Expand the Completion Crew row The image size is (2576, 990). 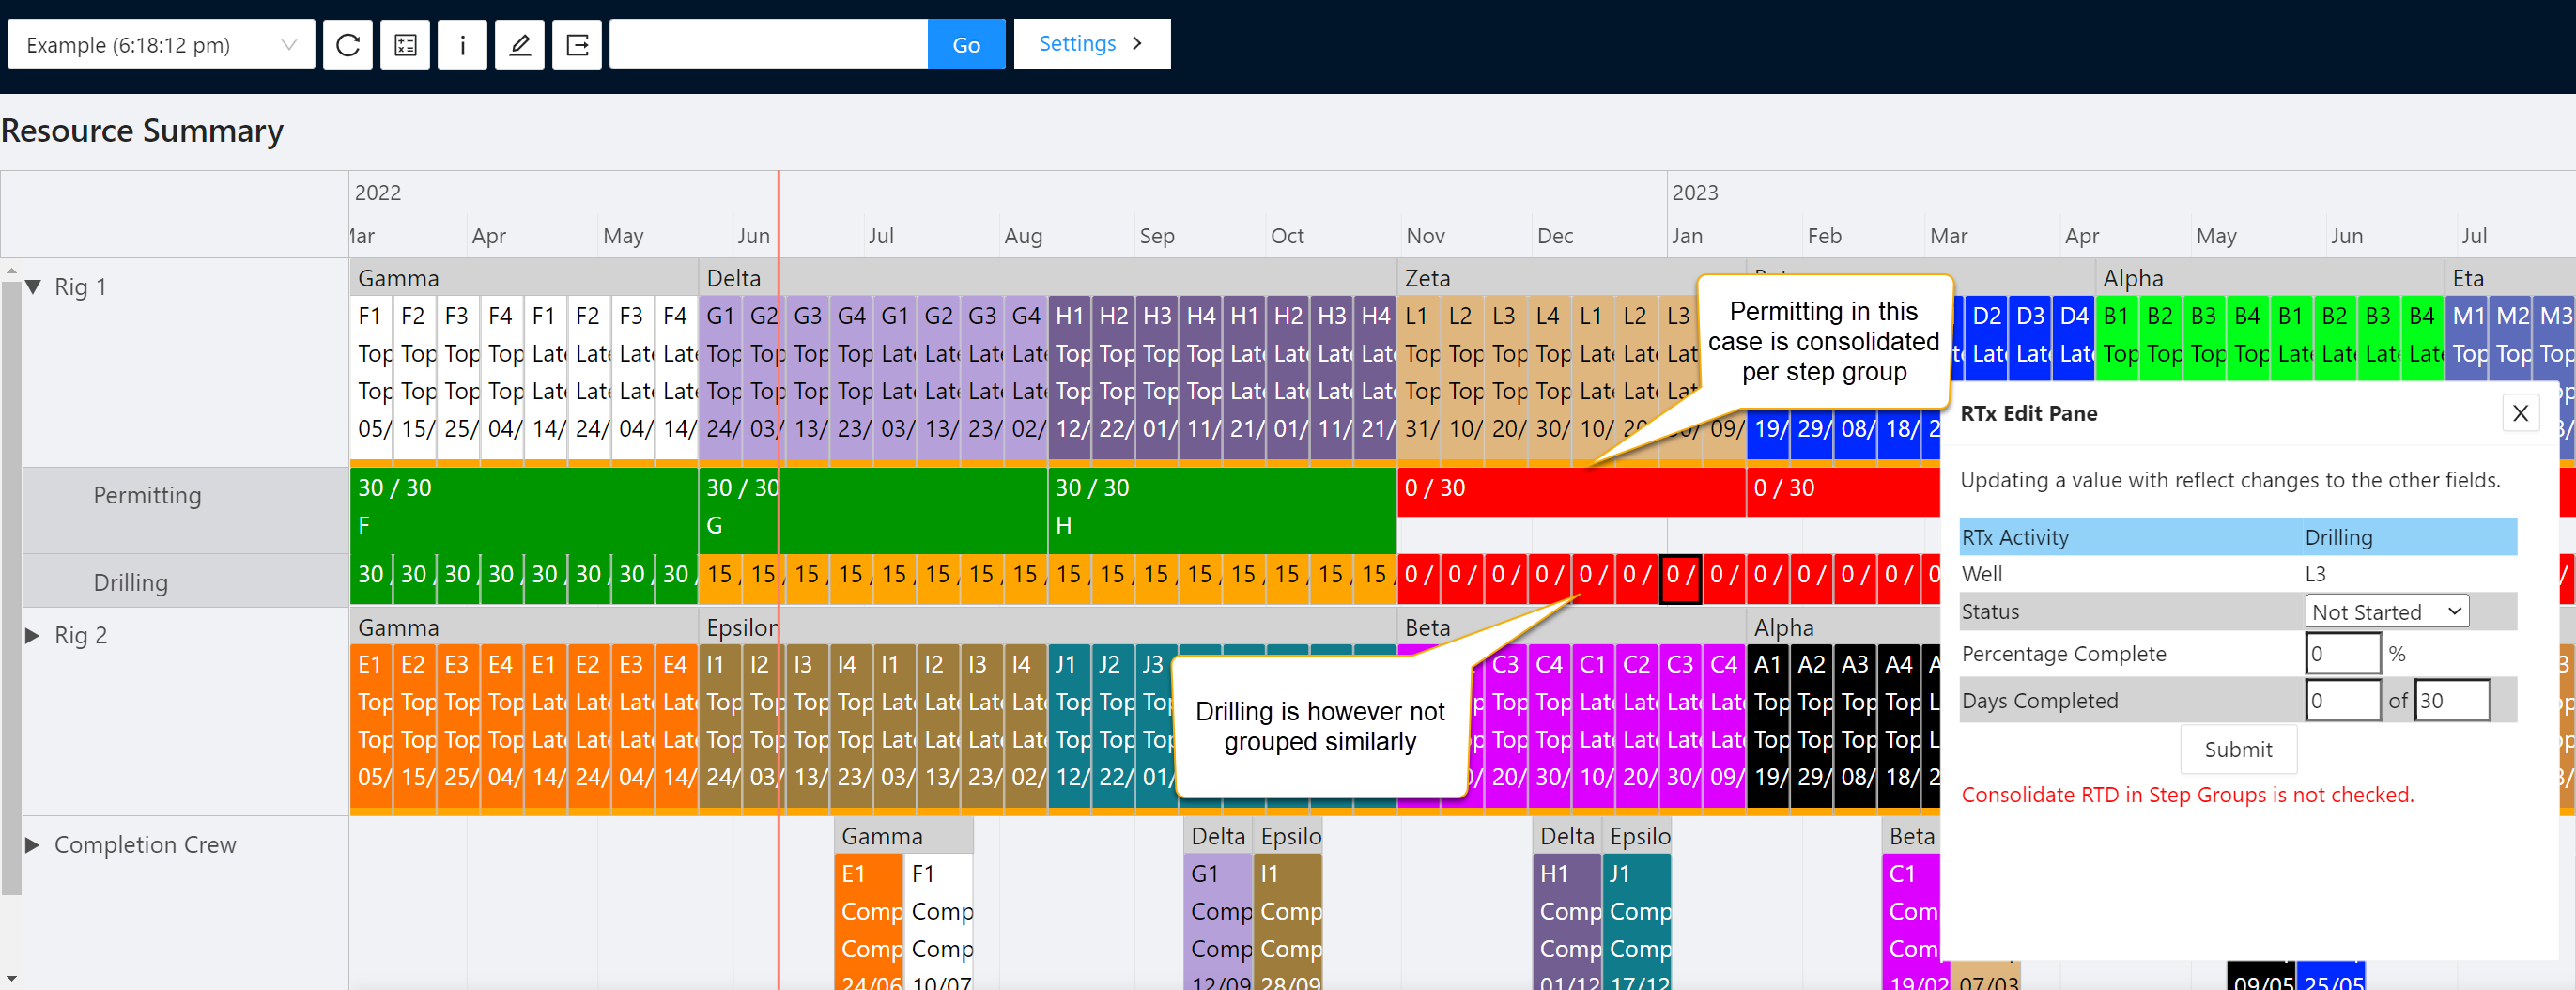(x=33, y=845)
